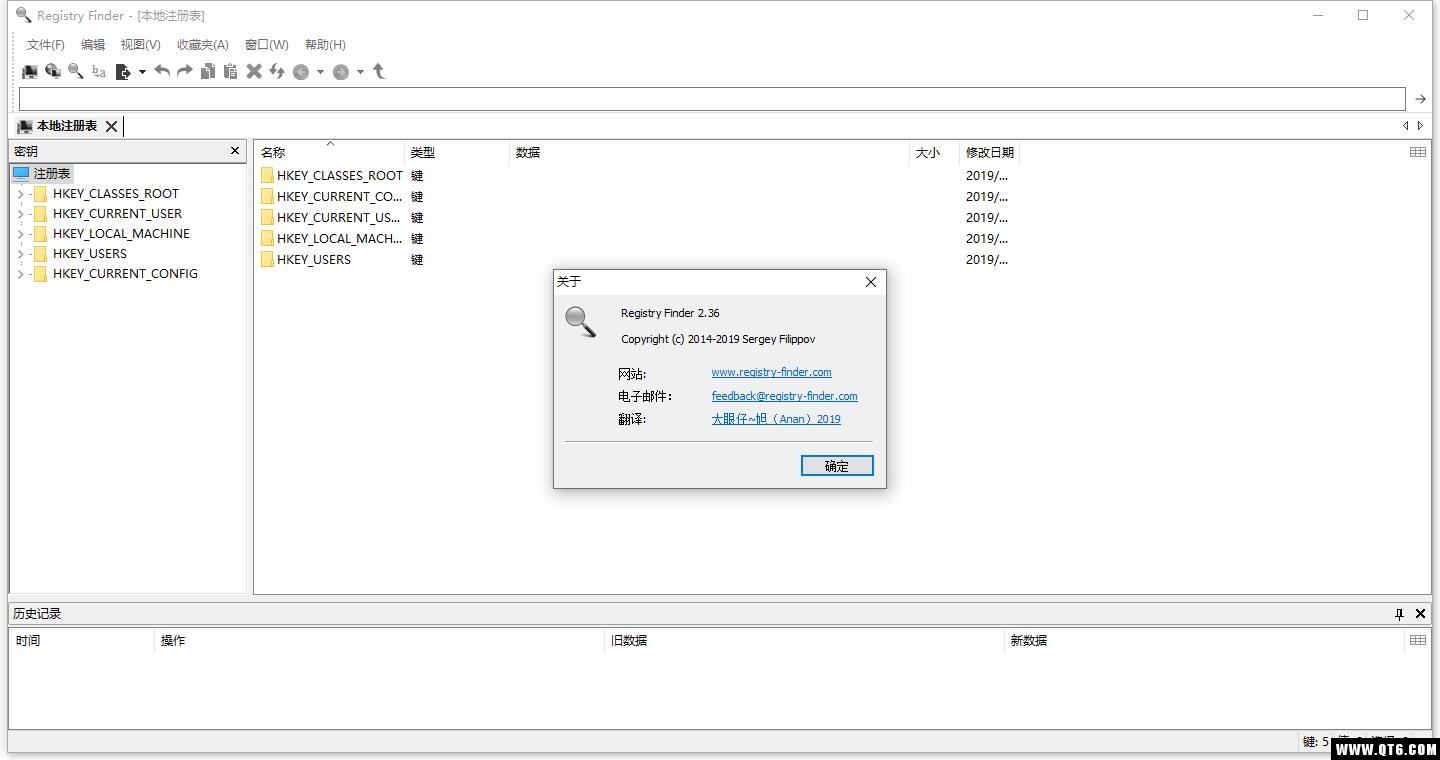Image resolution: width=1440 pixels, height=760 pixels.
Task: Open www.registry-finder.com link
Action: (771, 372)
